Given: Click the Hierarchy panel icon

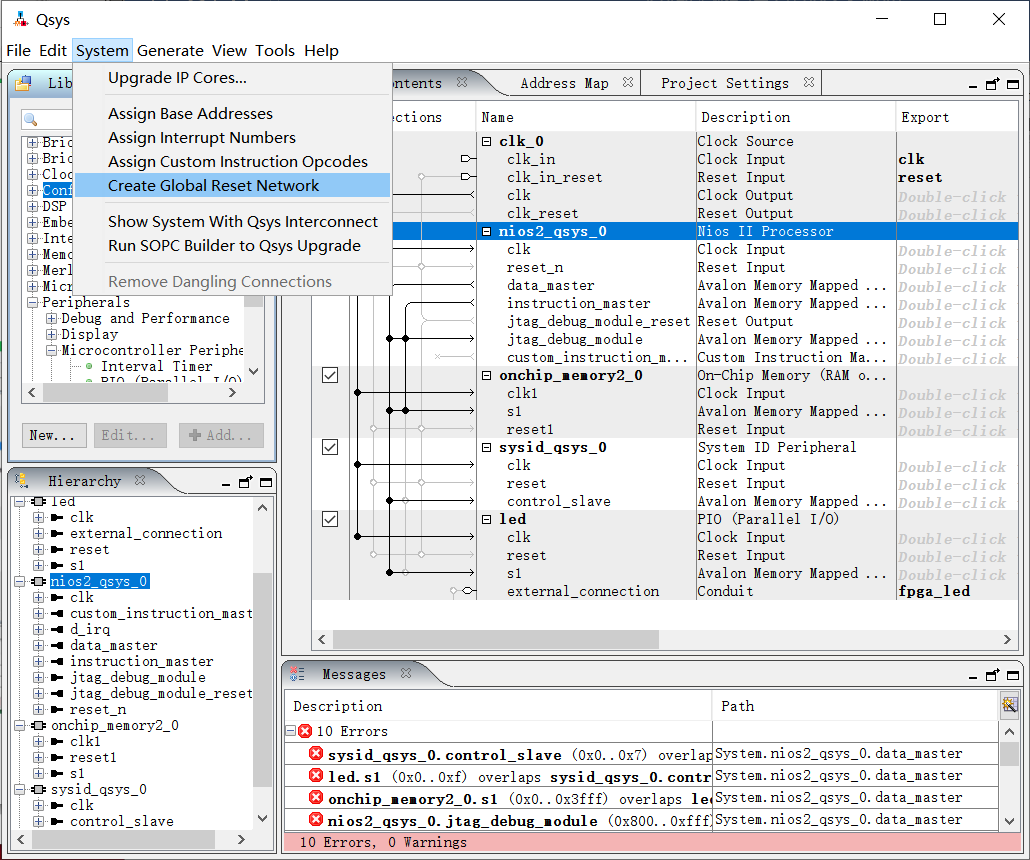Looking at the screenshot, I should (22, 481).
